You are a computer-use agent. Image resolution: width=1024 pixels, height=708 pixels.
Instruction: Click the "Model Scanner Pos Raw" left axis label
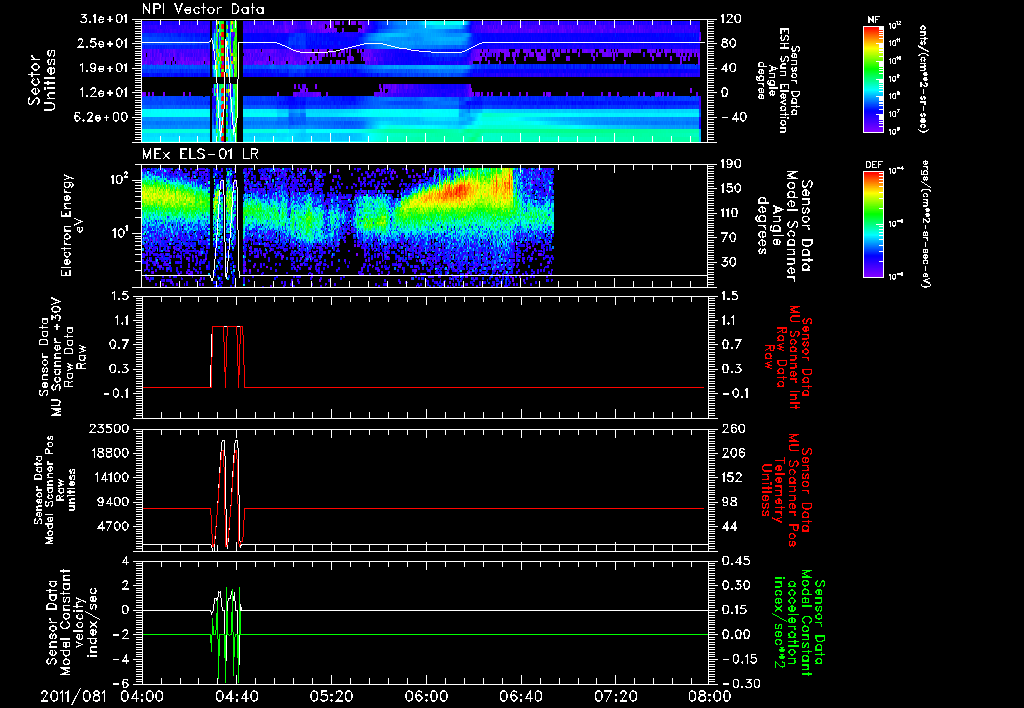54,490
